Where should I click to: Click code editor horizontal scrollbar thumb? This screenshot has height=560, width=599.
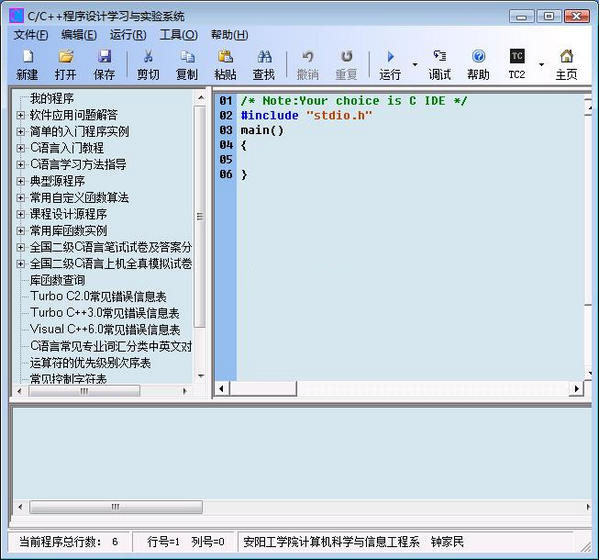pyautogui.click(x=263, y=389)
